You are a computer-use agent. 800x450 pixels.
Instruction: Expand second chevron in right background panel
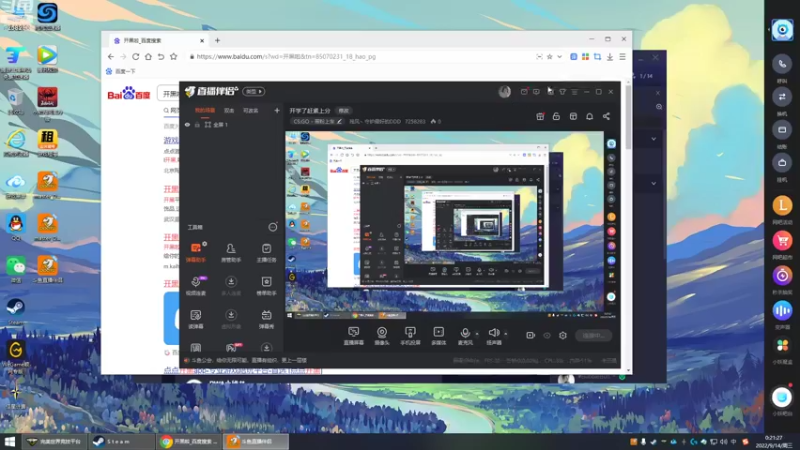click(654, 183)
